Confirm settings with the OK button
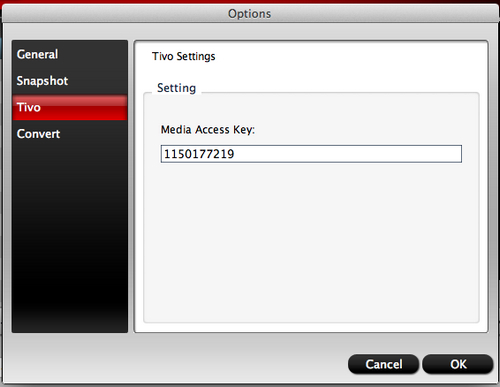The height and width of the screenshot is (387, 500). click(x=458, y=364)
